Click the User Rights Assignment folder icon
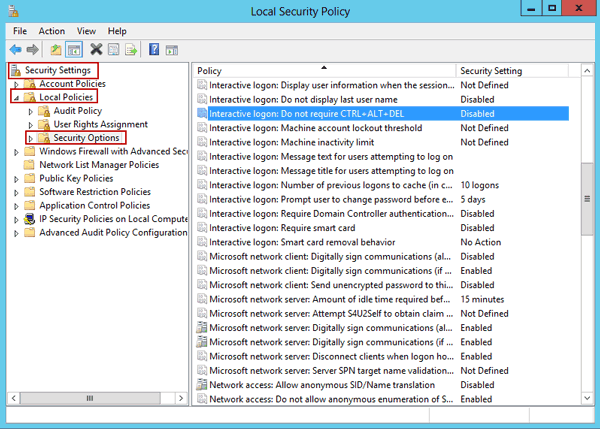 [x=44, y=124]
